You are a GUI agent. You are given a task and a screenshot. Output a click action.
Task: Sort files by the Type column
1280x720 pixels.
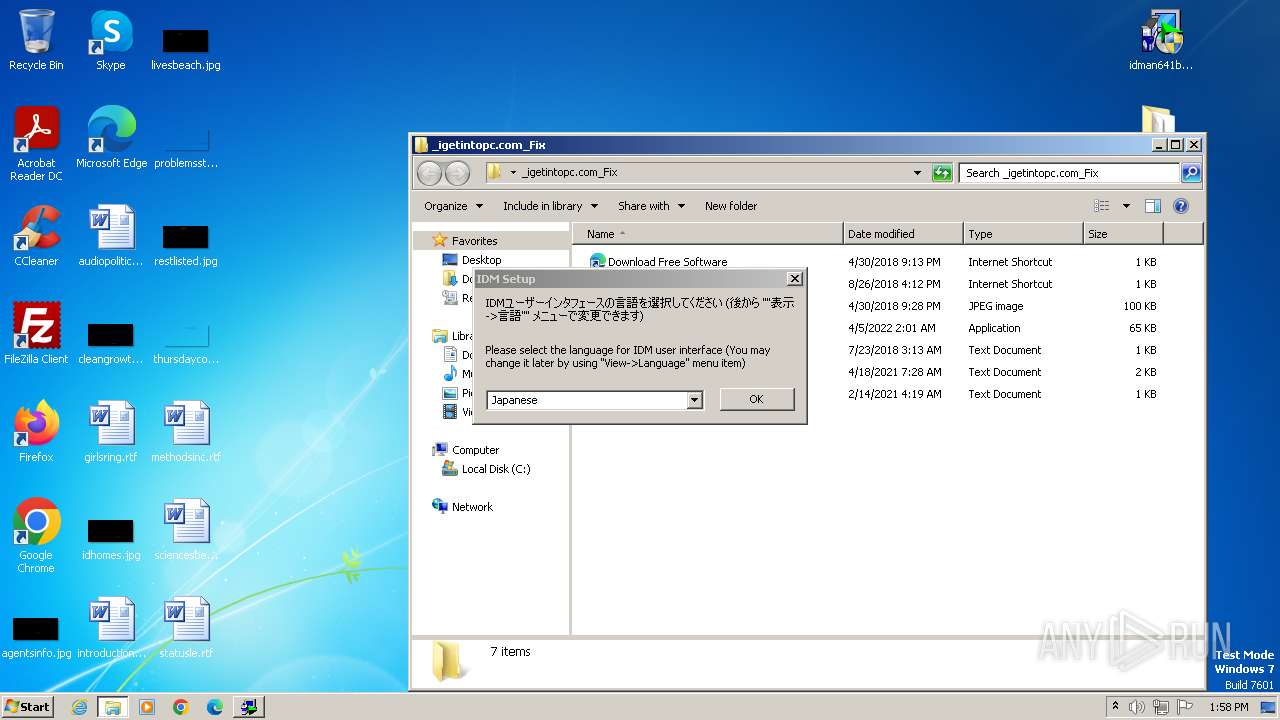[1023, 234]
